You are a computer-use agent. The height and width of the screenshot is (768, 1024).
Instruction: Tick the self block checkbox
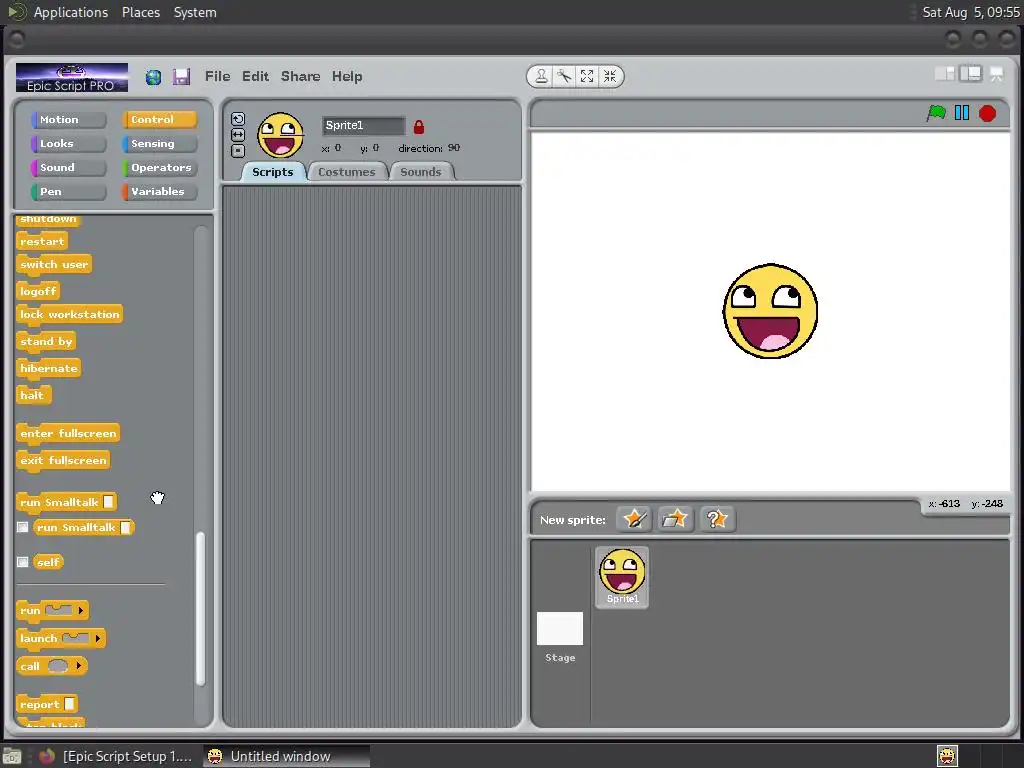click(x=22, y=562)
